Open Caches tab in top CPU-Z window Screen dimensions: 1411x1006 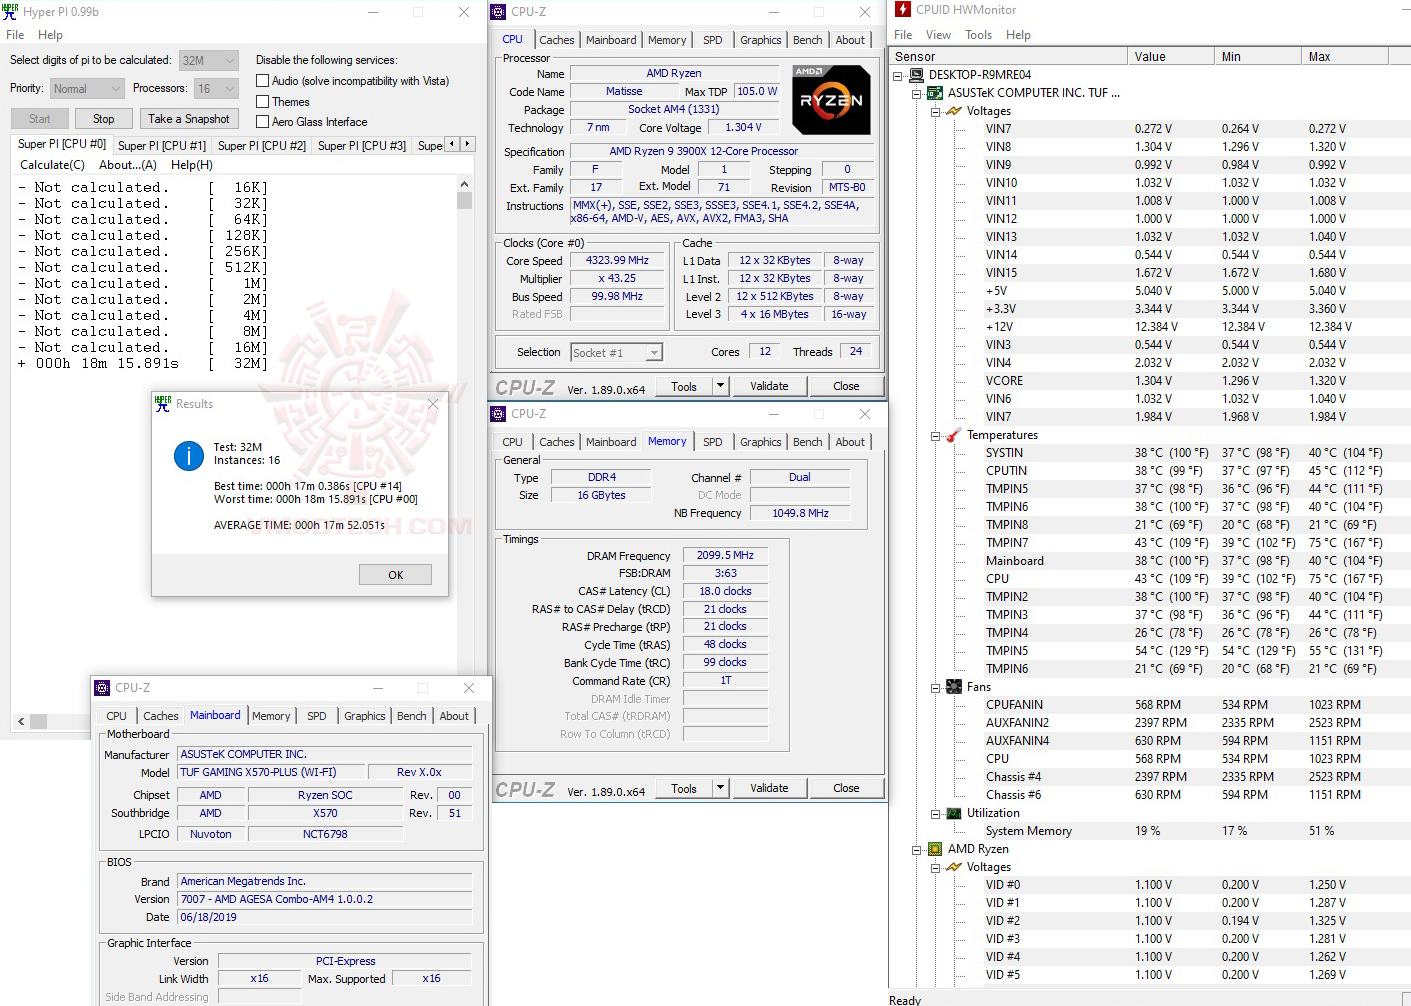(x=557, y=40)
